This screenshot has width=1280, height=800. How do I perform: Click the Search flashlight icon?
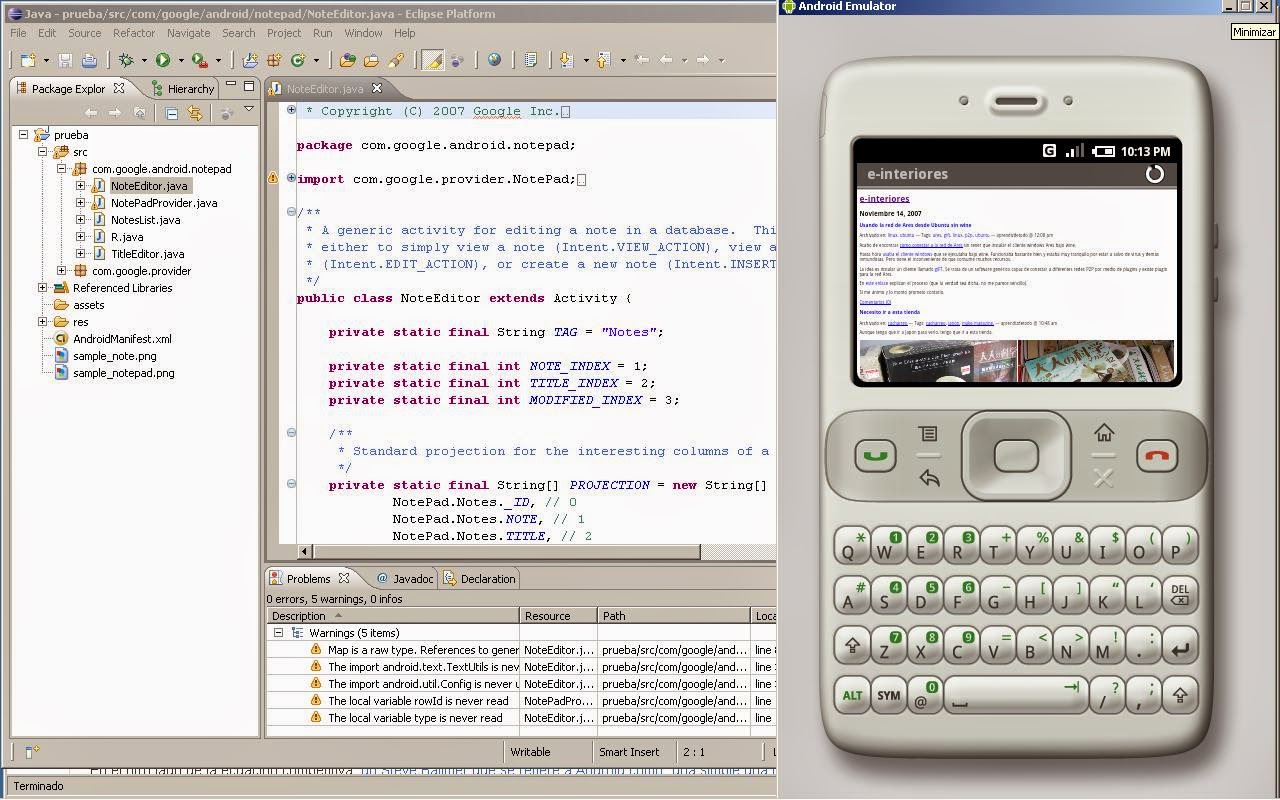(x=395, y=60)
